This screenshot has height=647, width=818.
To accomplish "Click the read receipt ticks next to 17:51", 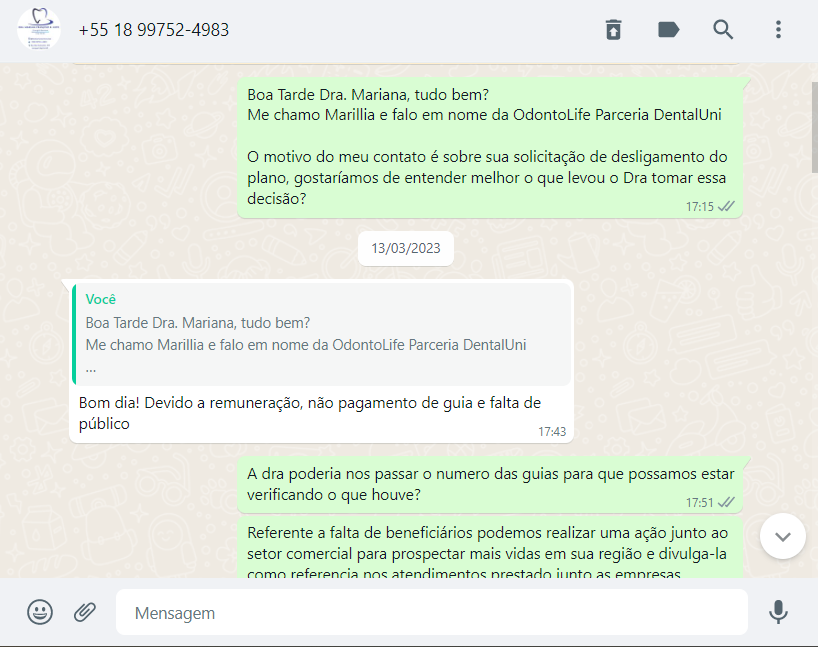I will click(726, 502).
